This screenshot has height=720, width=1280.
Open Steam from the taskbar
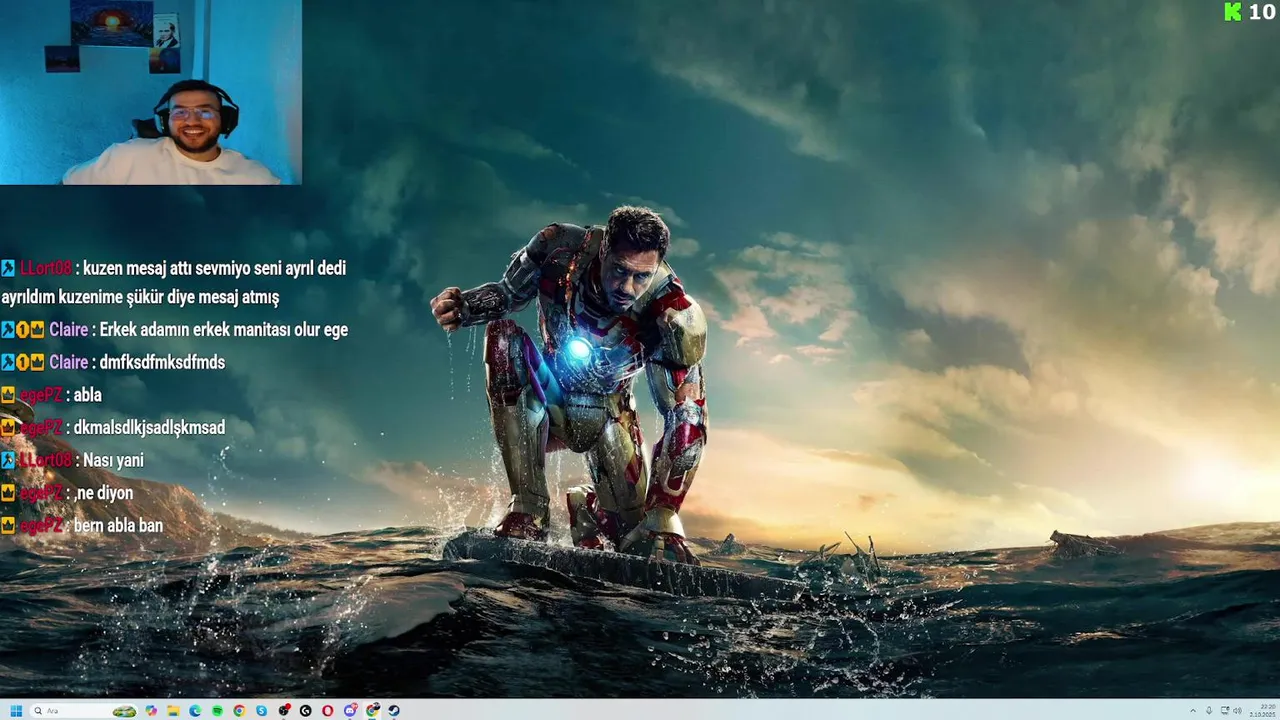pyautogui.click(x=394, y=711)
